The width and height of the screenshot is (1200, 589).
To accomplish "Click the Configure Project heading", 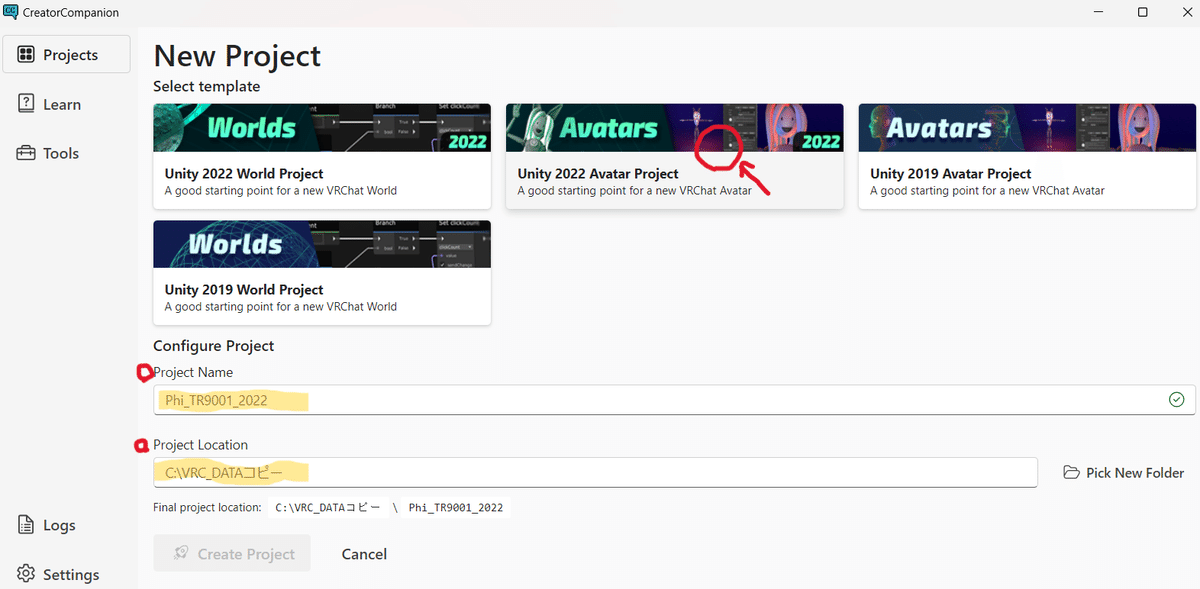I will [213, 346].
